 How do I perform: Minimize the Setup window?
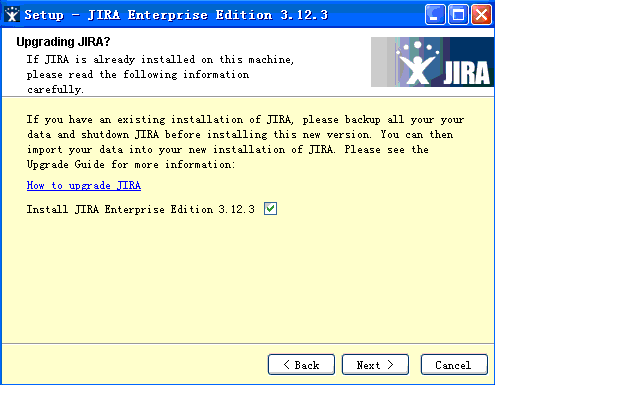[x=435, y=15]
